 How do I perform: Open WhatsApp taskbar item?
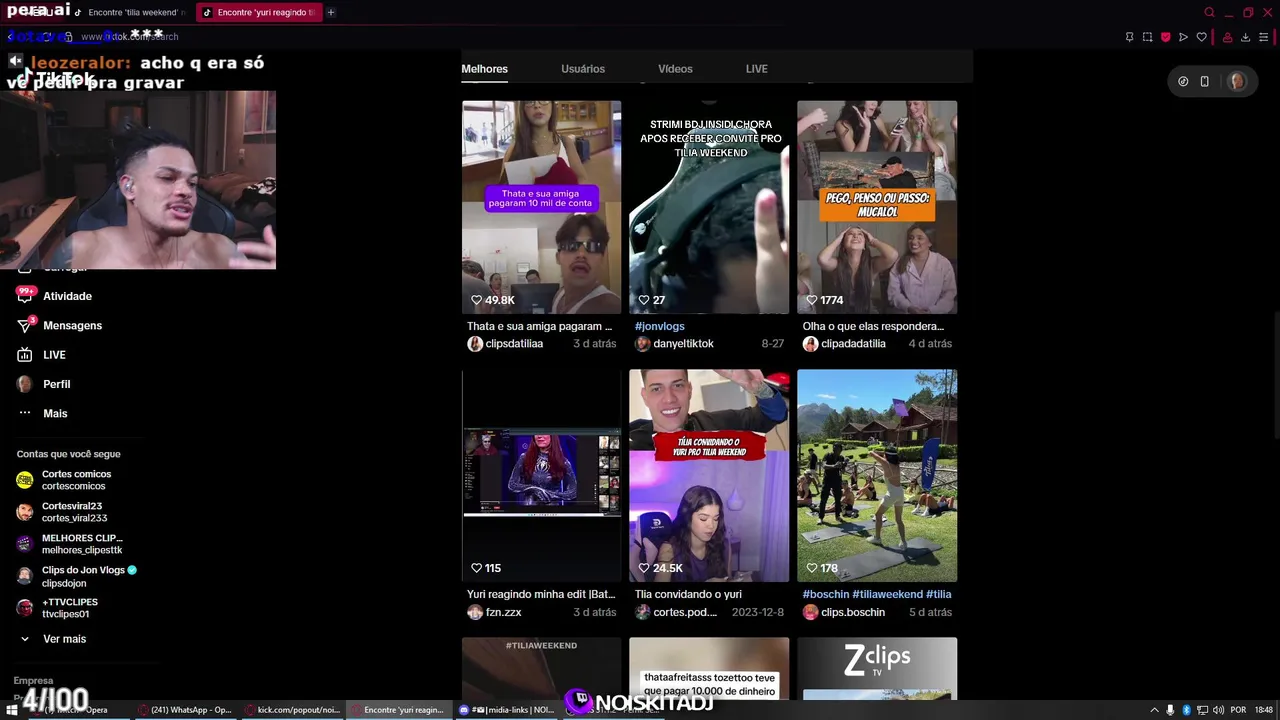pyautogui.click(x=185, y=710)
